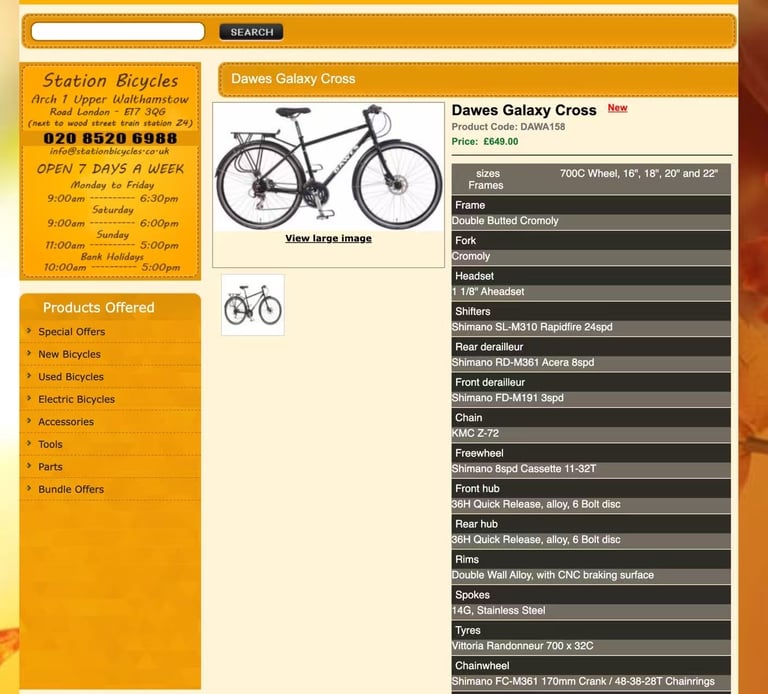Click arrow bullet beside Electric Bicycles
The image size is (768, 694).
(x=29, y=398)
